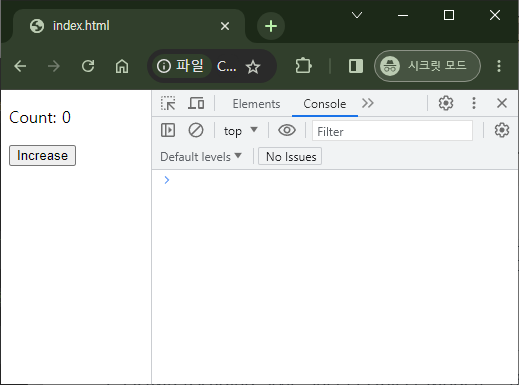
Task: Focus the console prompt line
Action: pos(335,180)
